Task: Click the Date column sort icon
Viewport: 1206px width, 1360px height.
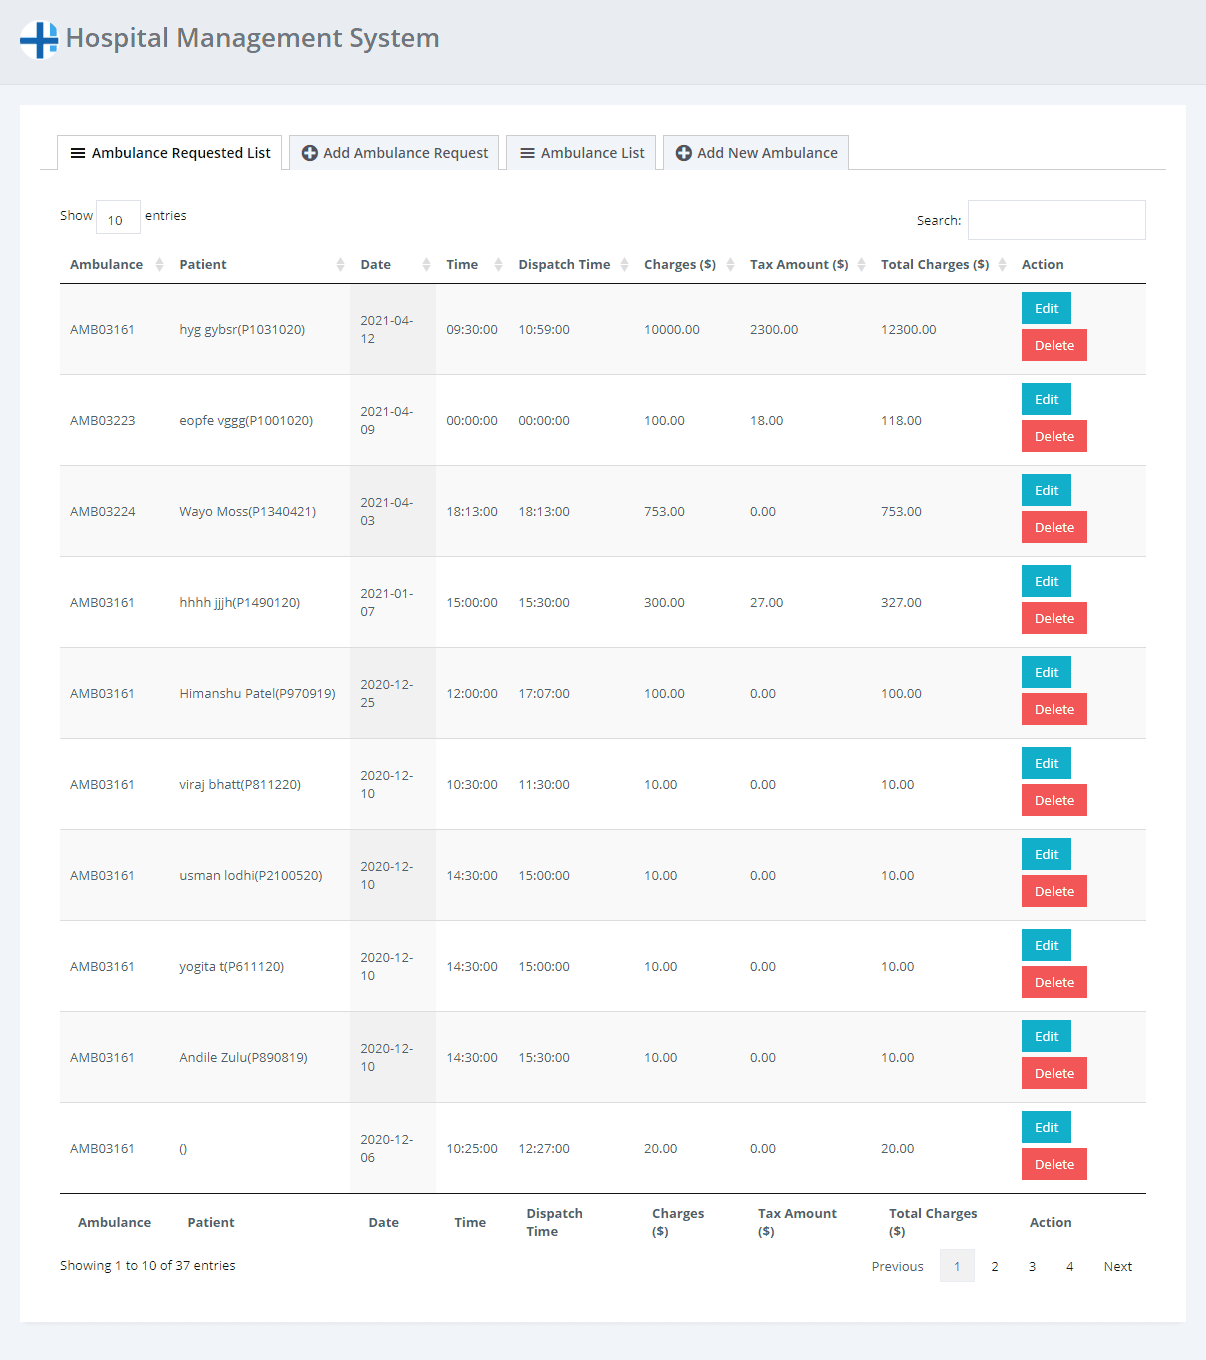Action: (426, 265)
